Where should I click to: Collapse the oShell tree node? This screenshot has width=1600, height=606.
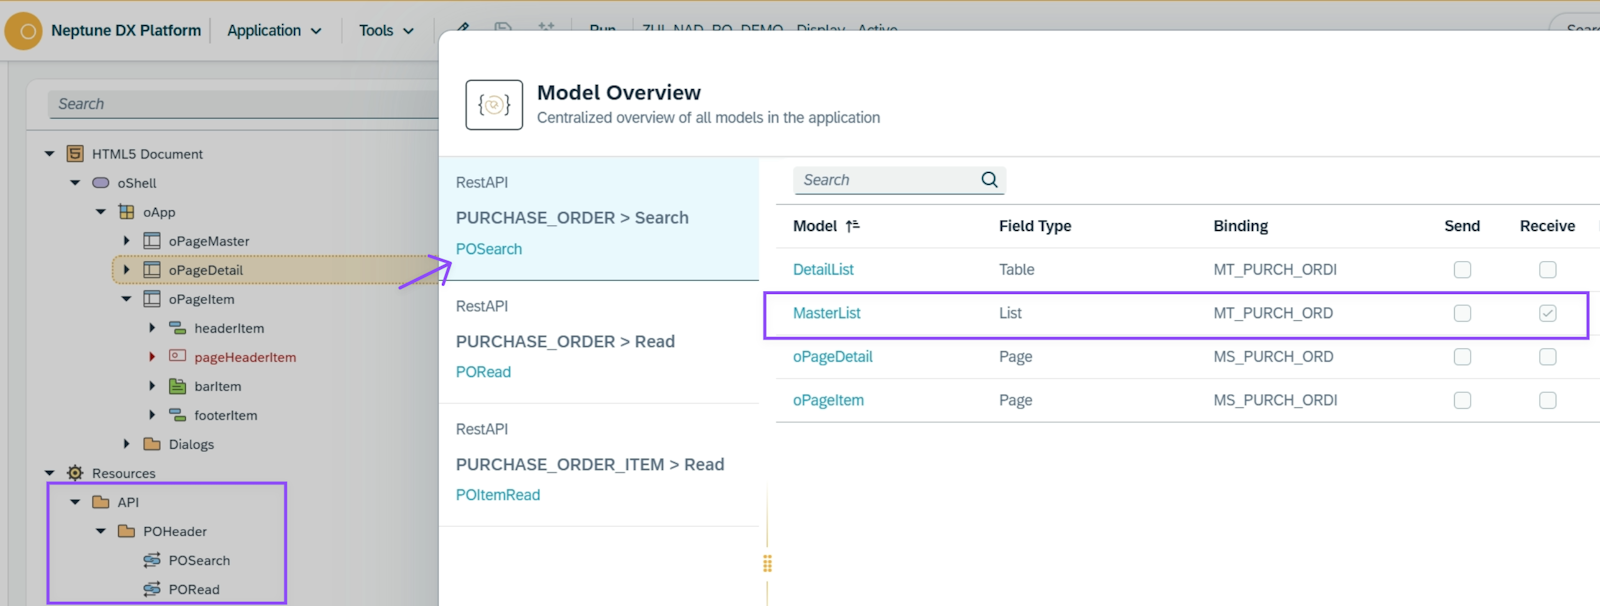tap(75, 183)
